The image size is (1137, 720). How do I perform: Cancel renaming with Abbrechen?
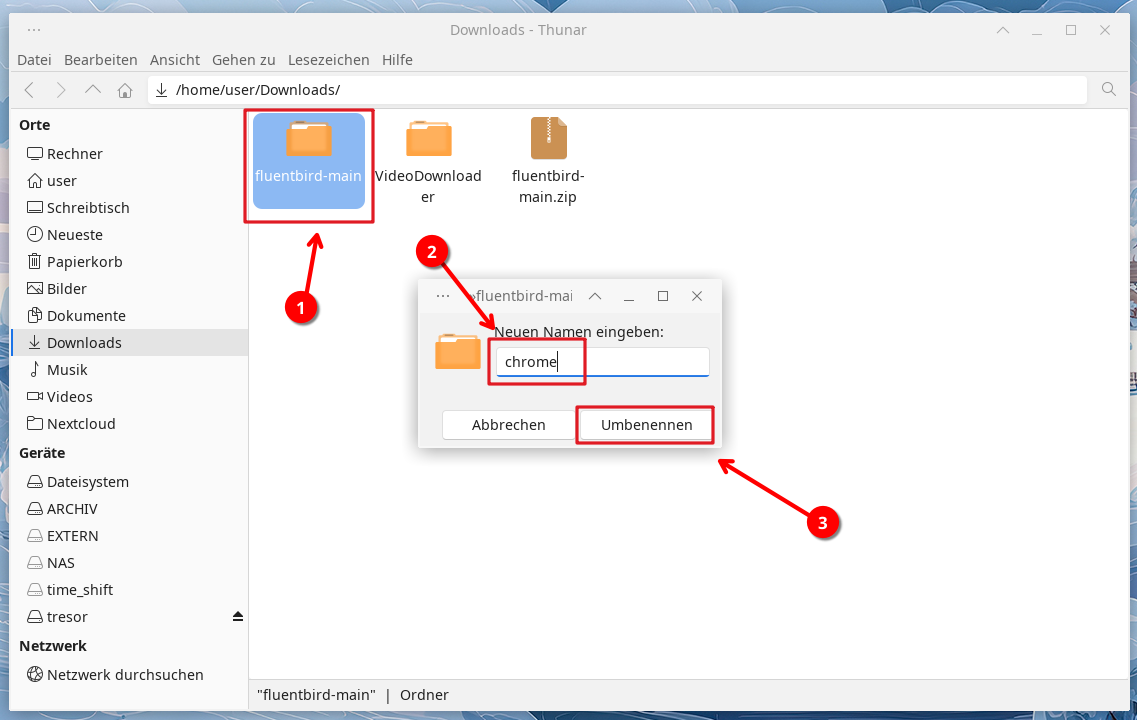point(508,425)
